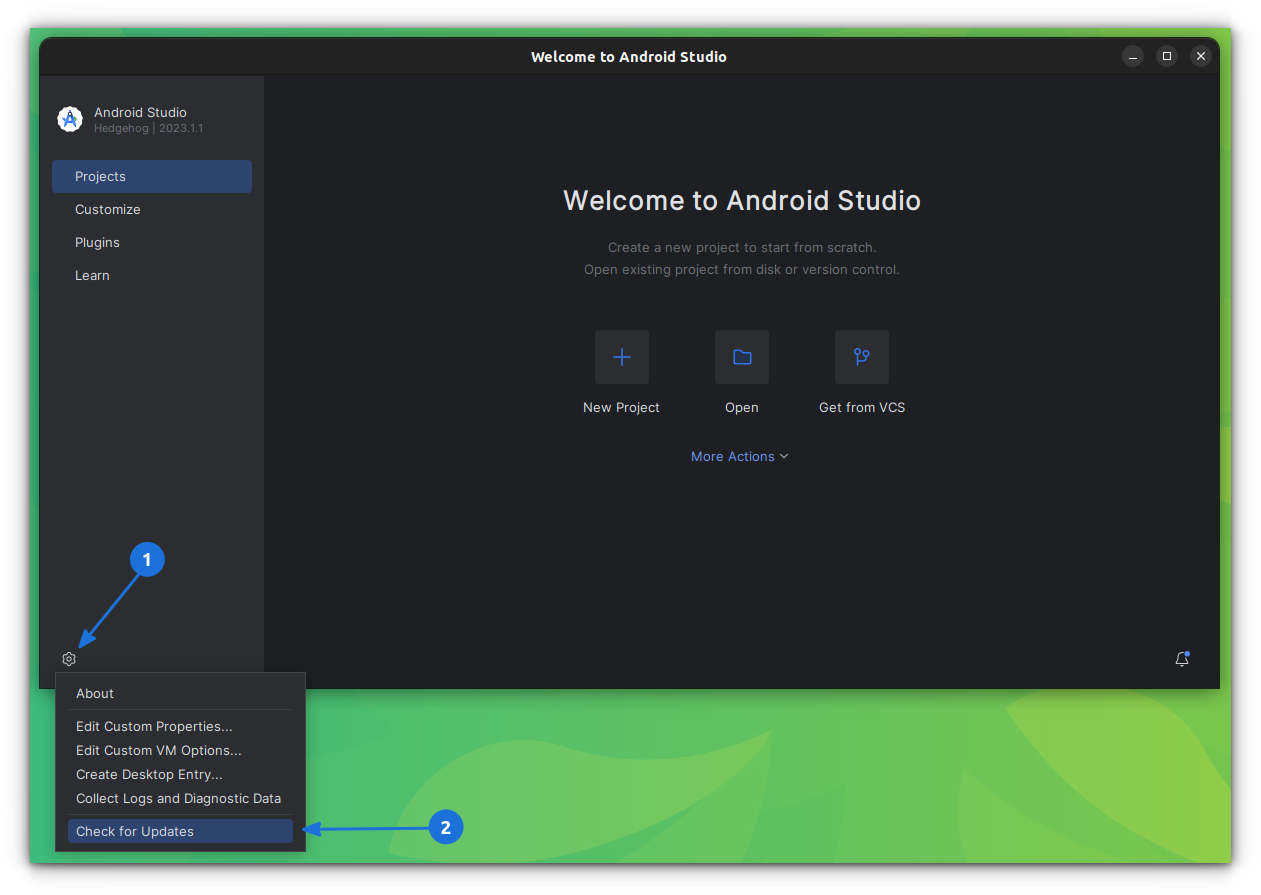Select the Projects sidebar entry
Viewport: 1261px width, 895px height.
click(x=100, y=176)
